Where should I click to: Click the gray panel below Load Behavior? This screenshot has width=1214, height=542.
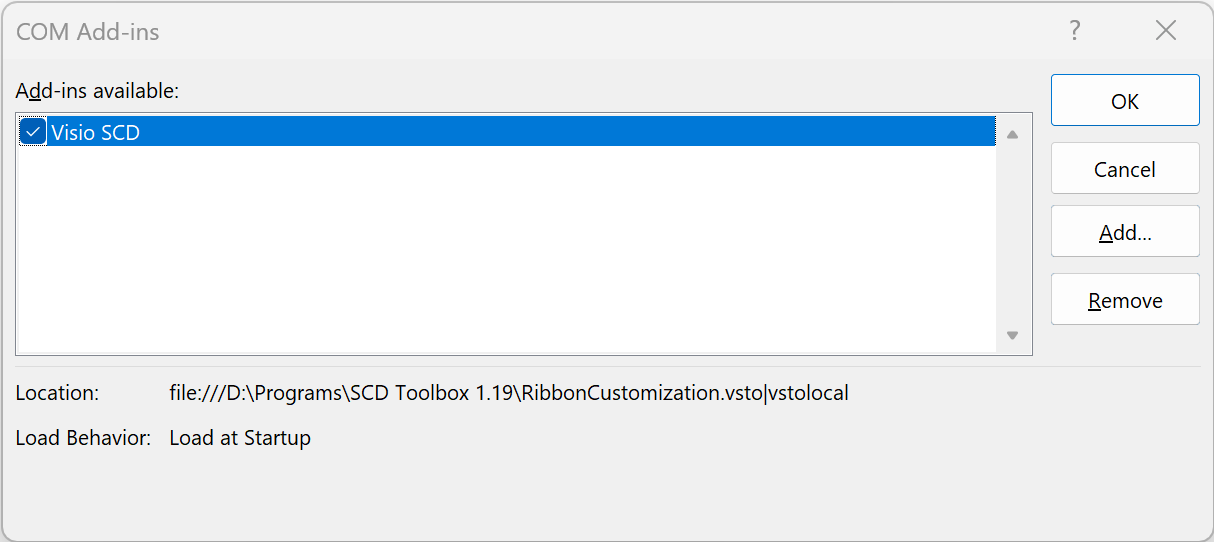606,495
